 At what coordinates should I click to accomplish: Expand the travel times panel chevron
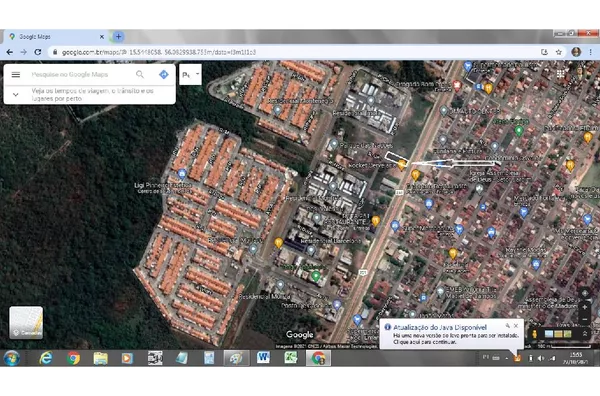[x=16, y=94]
